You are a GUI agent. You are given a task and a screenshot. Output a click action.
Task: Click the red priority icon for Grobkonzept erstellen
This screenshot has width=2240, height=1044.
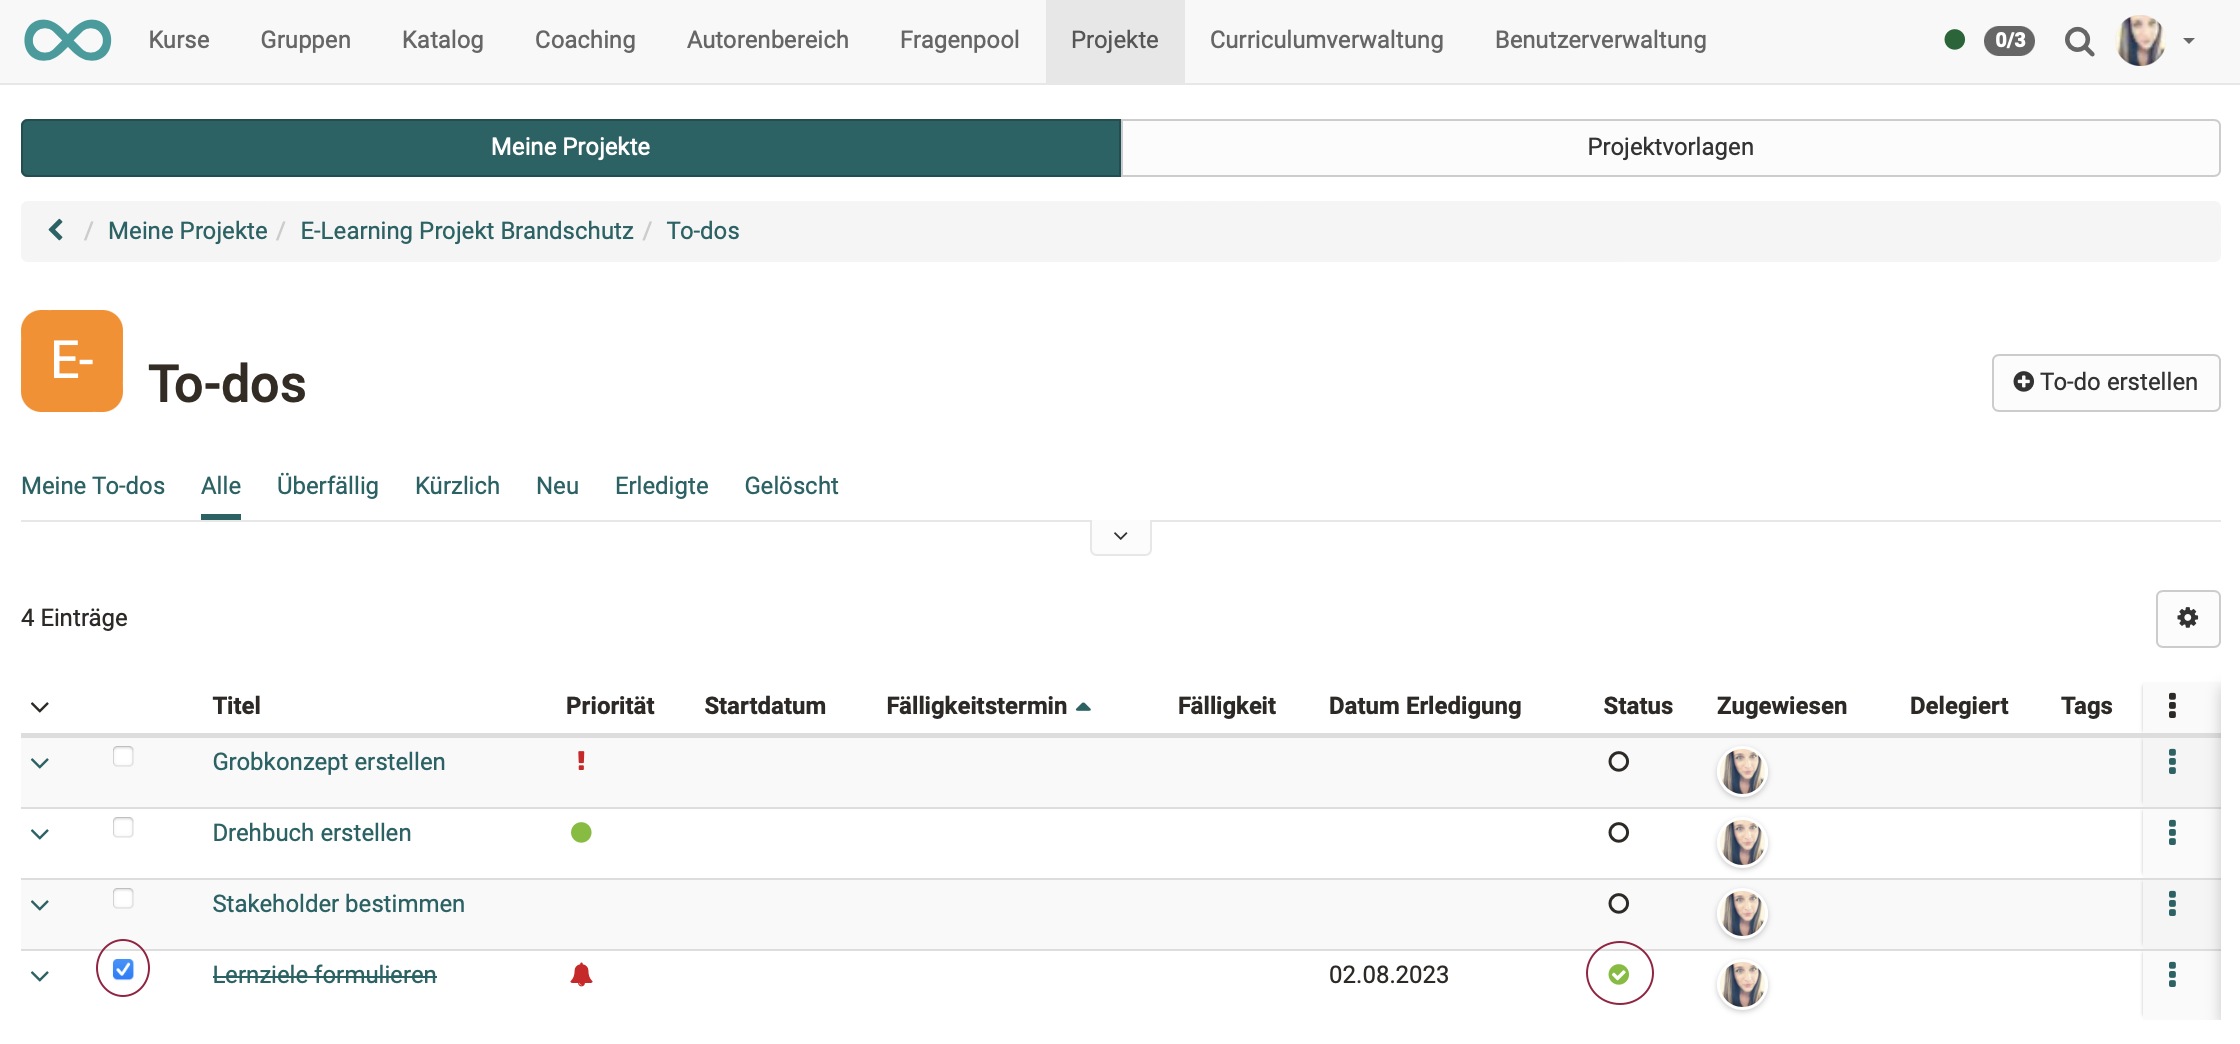tap(581, 761)
